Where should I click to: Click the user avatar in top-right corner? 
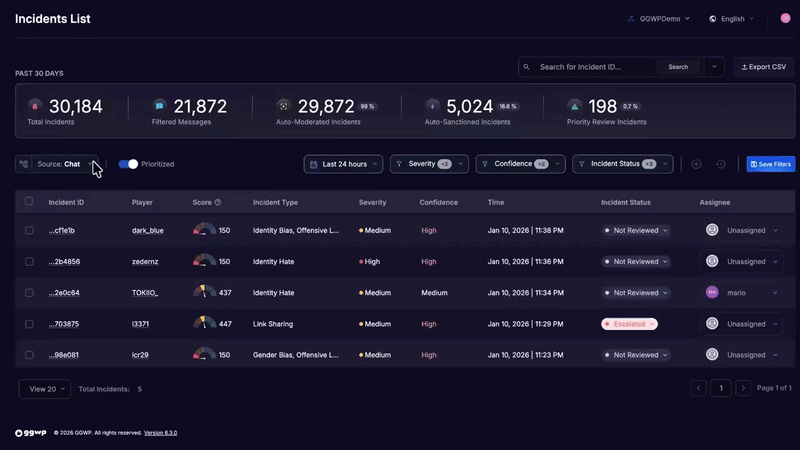pyautogui.click(x=785, y=18)
